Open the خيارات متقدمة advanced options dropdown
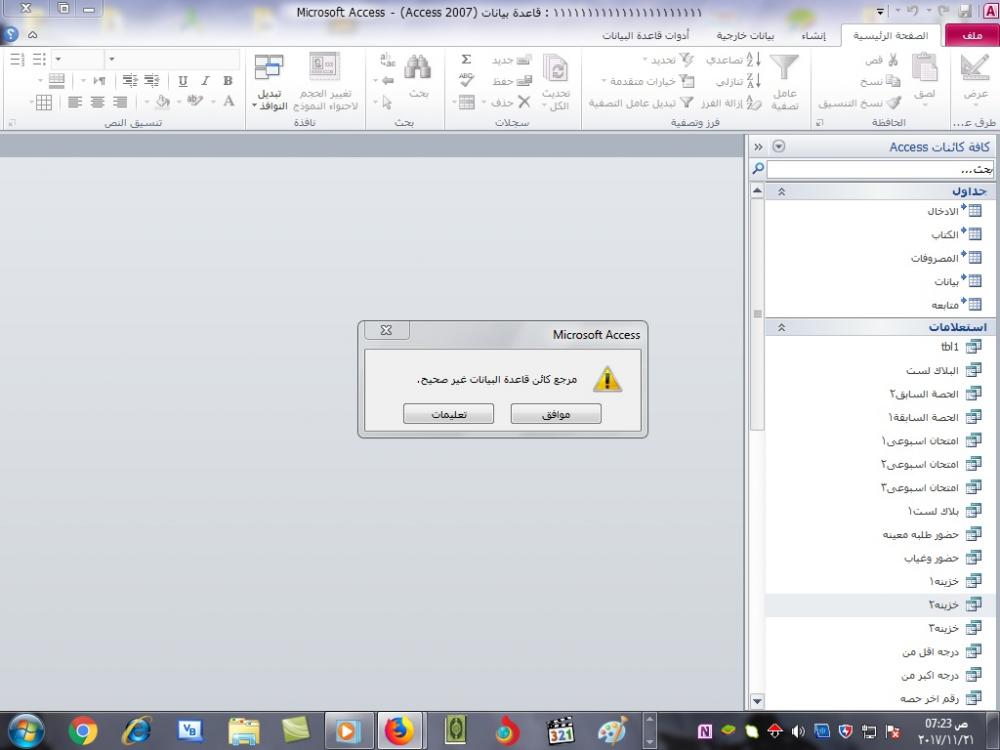The height and width of the screenshot is (750, 1000). point(649,81)
